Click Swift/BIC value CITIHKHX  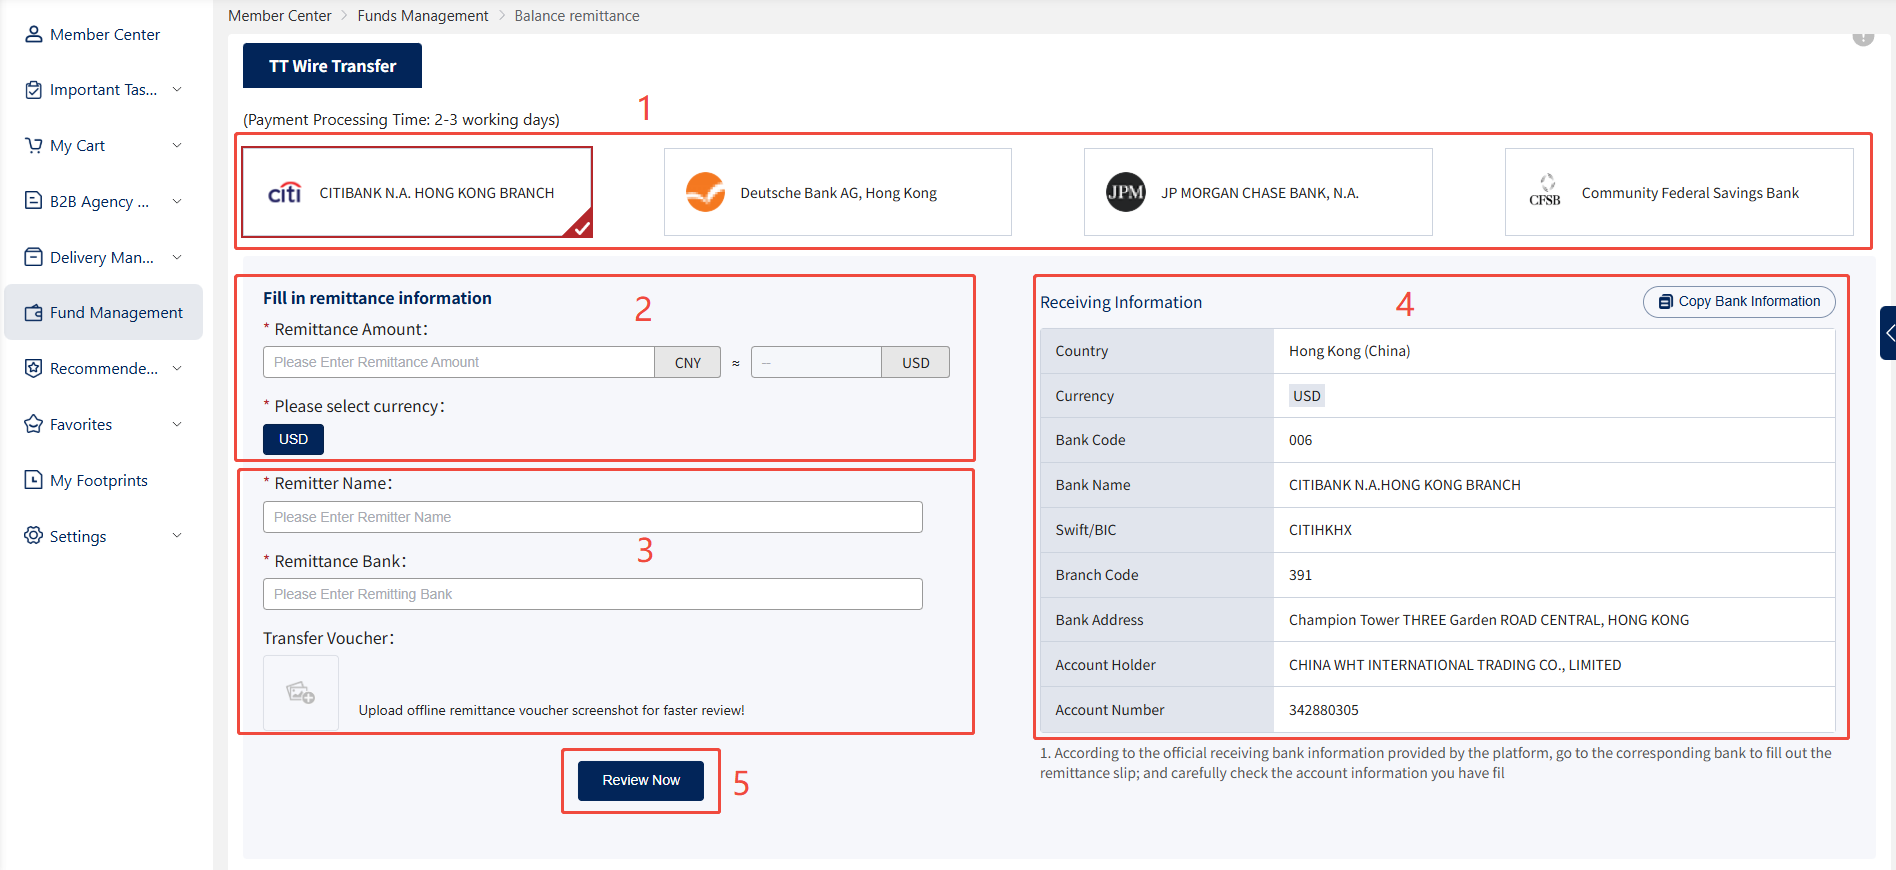click(x=1320, y=530)
